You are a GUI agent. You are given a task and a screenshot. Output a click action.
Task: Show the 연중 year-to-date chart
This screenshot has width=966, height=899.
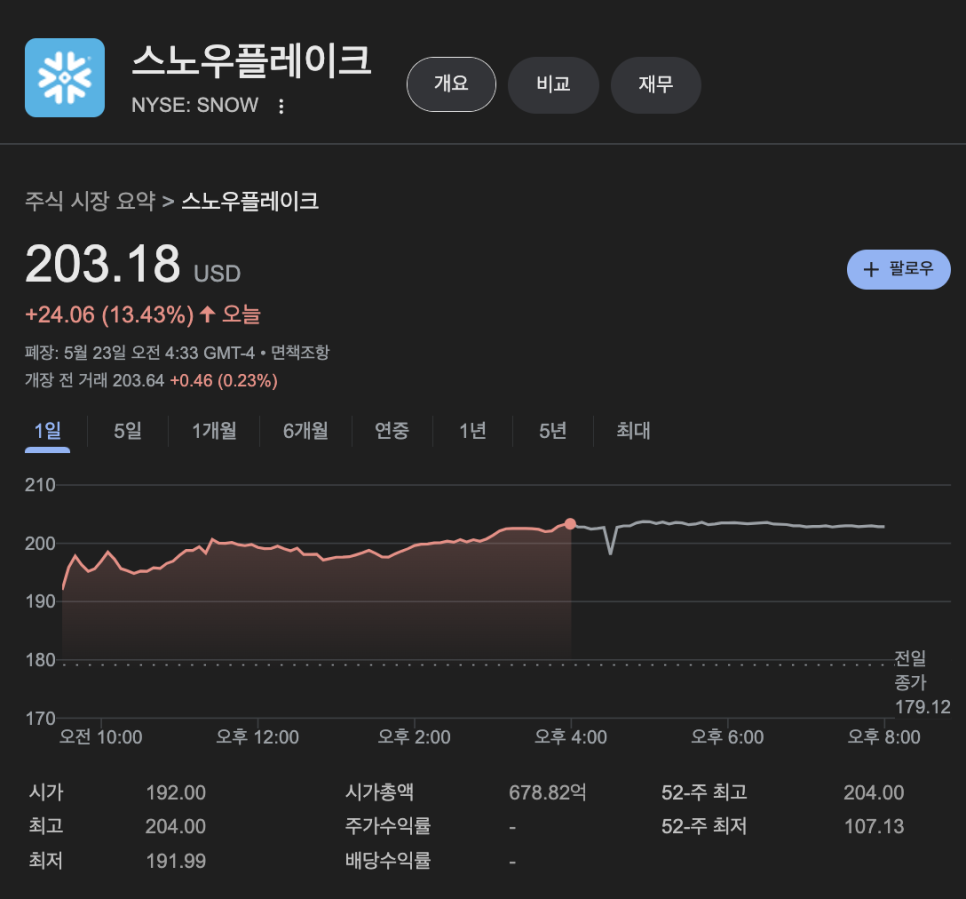[392, 431]
